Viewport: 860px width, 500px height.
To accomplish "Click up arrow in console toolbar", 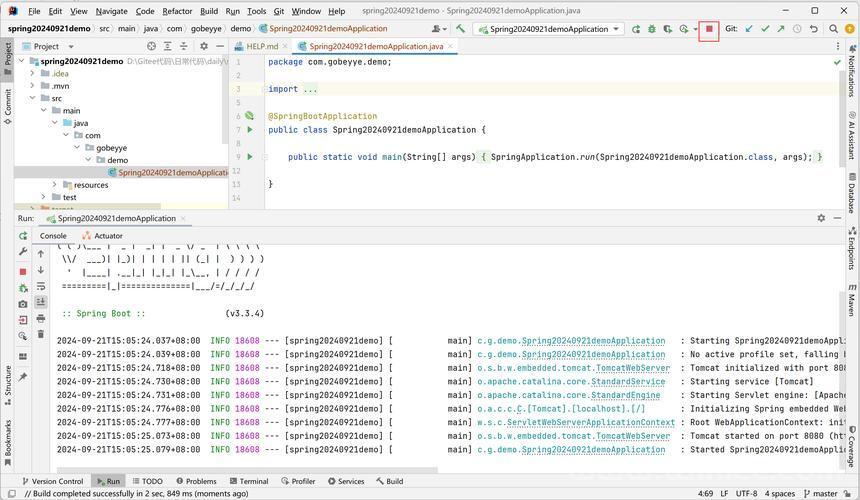I will 41,254.
